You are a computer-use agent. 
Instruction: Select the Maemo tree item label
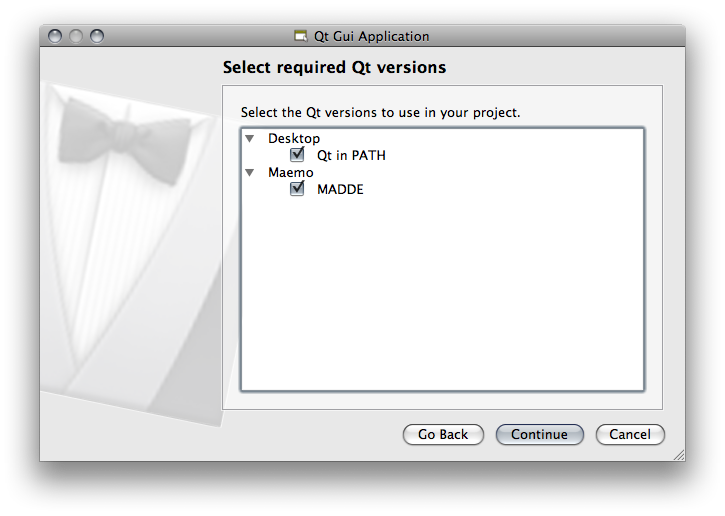coord(290,172)
